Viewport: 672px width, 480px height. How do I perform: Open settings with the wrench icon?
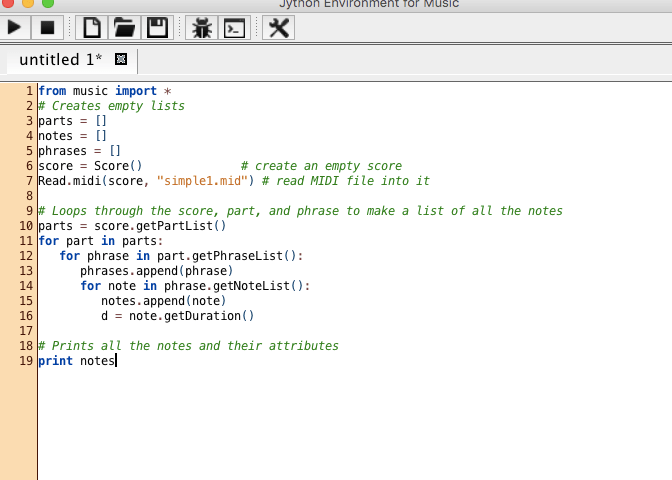point(279,28)
